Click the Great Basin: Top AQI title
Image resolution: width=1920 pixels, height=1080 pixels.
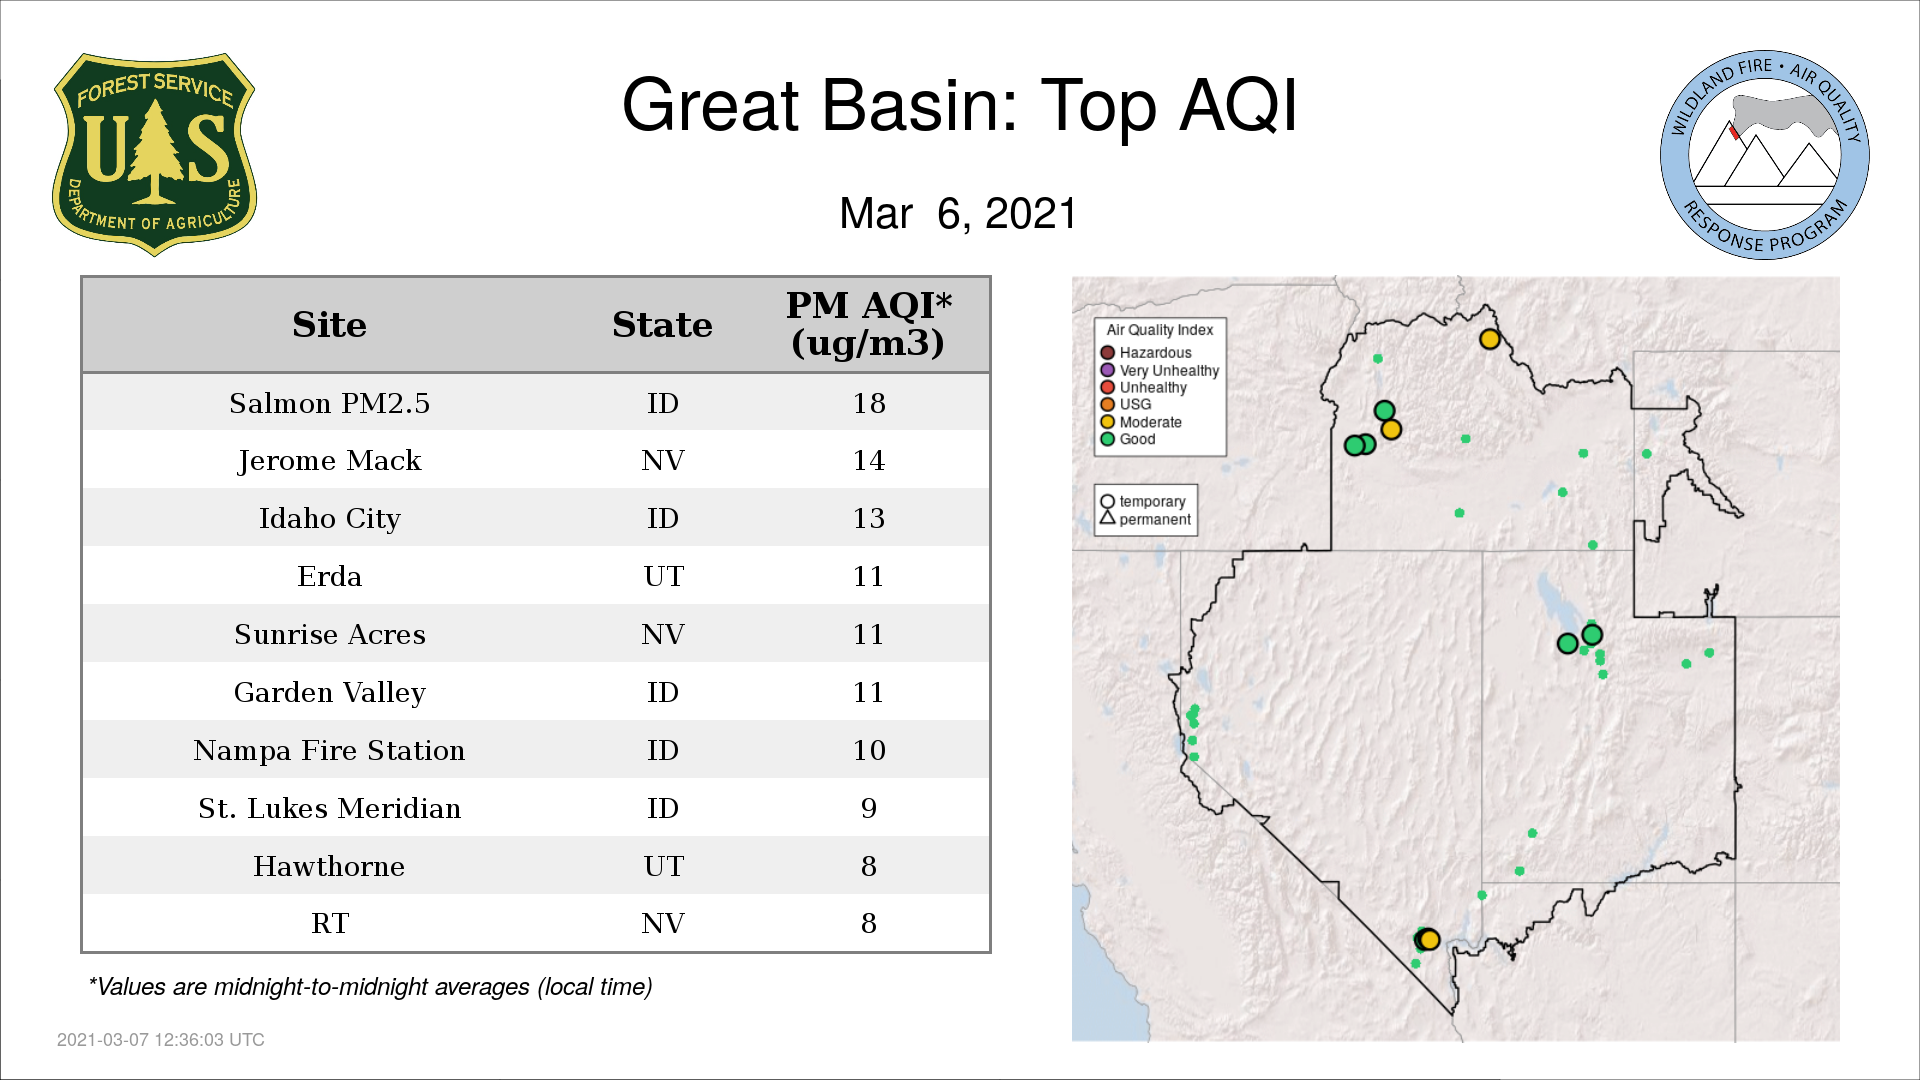pyautogui.click(x=959, y=105)
